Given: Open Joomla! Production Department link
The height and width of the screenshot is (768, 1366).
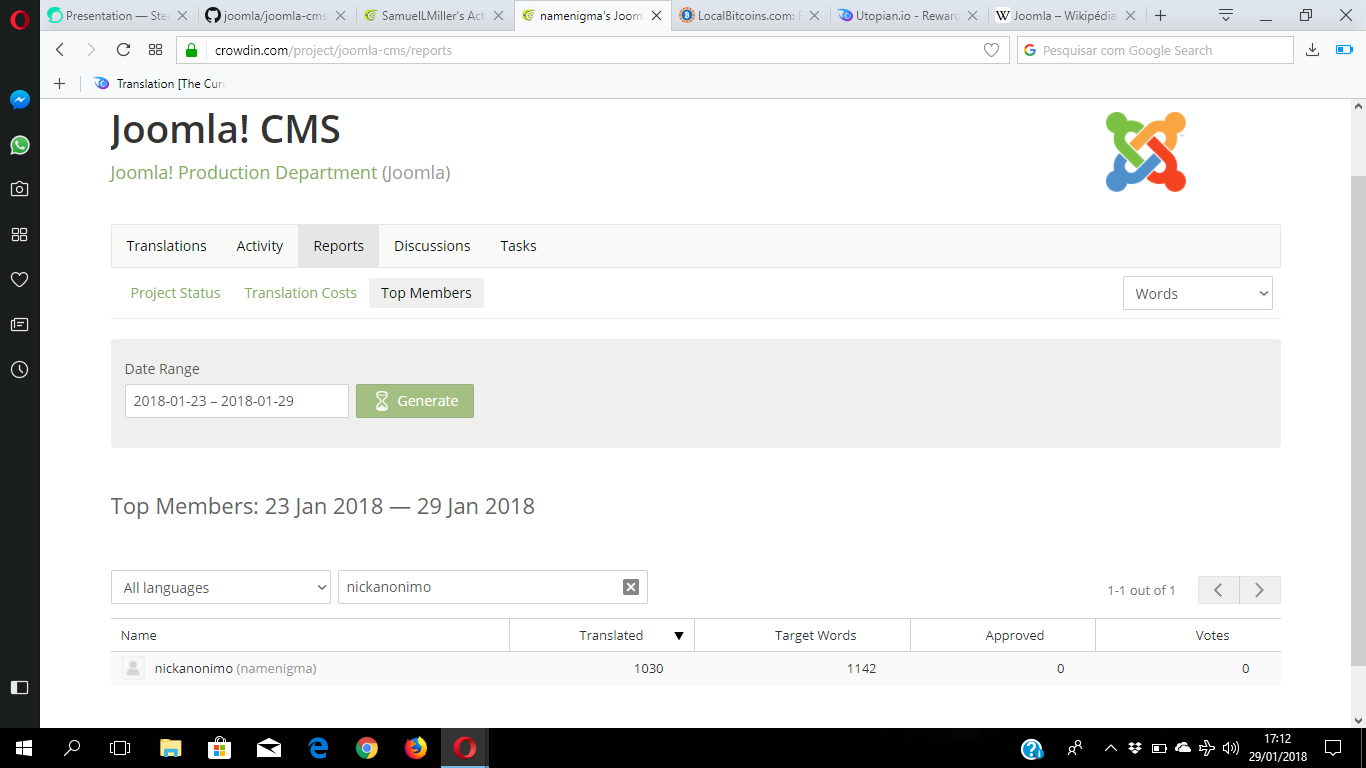Looking at the screenshot, I should tap(244, 173).
